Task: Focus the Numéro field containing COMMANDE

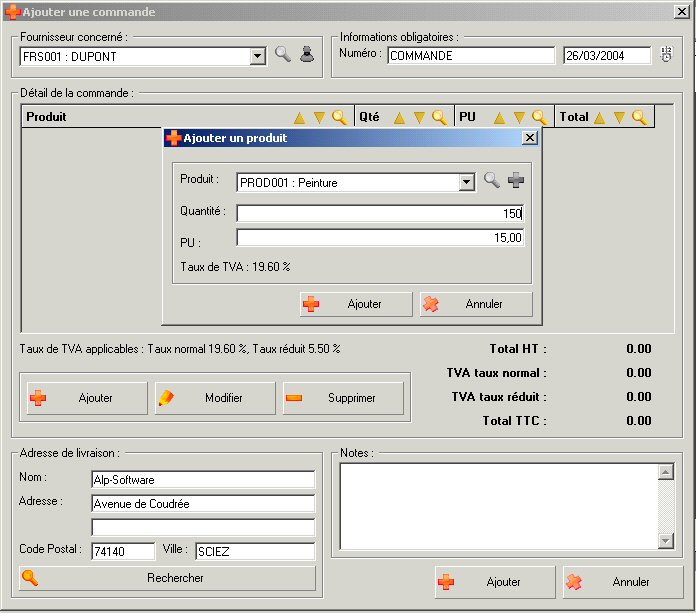Action: 471,56
